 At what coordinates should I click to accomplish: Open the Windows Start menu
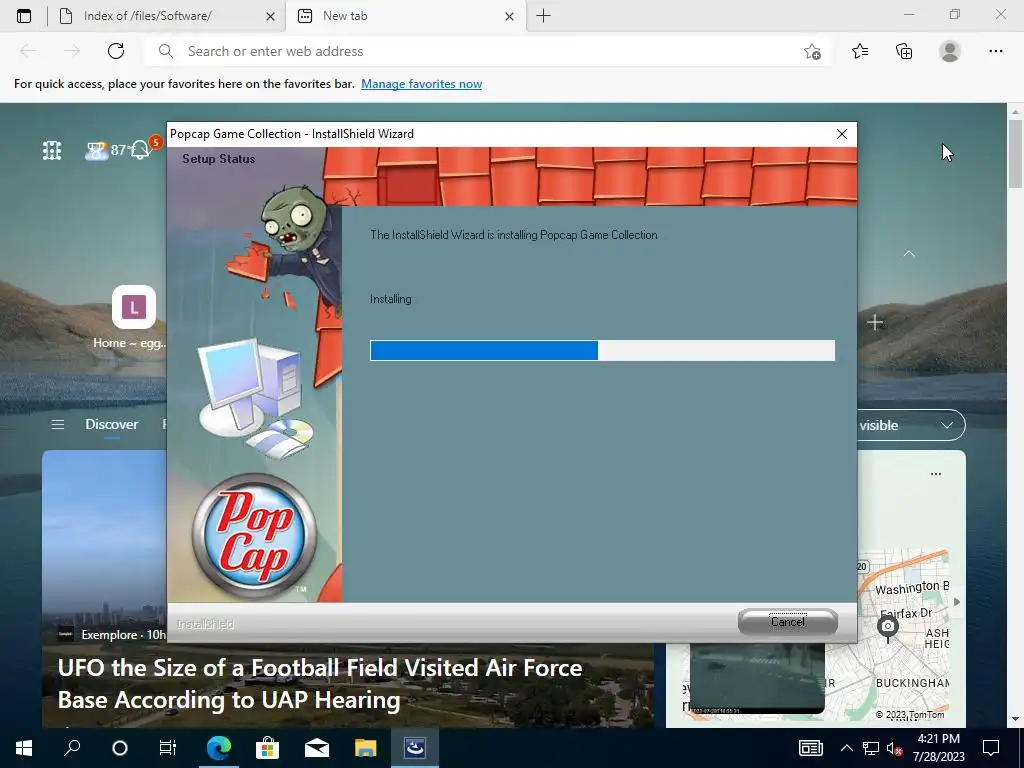coord(24,748)
